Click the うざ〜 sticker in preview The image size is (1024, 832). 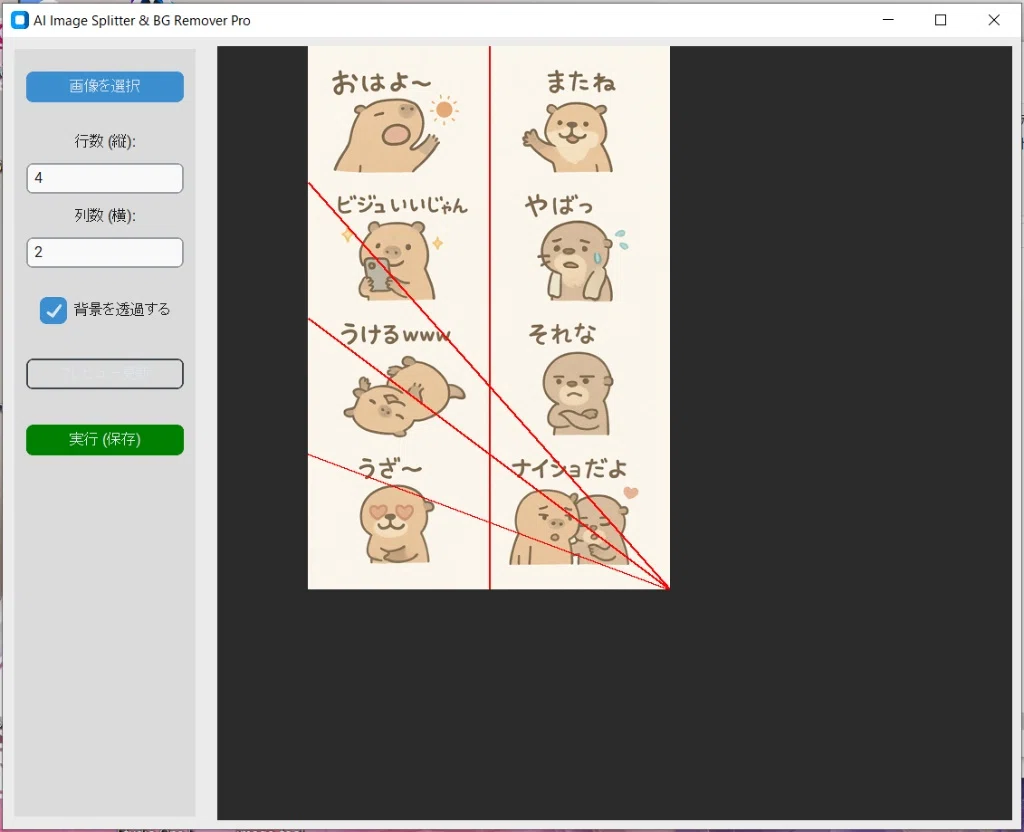[x=395, y=510]
